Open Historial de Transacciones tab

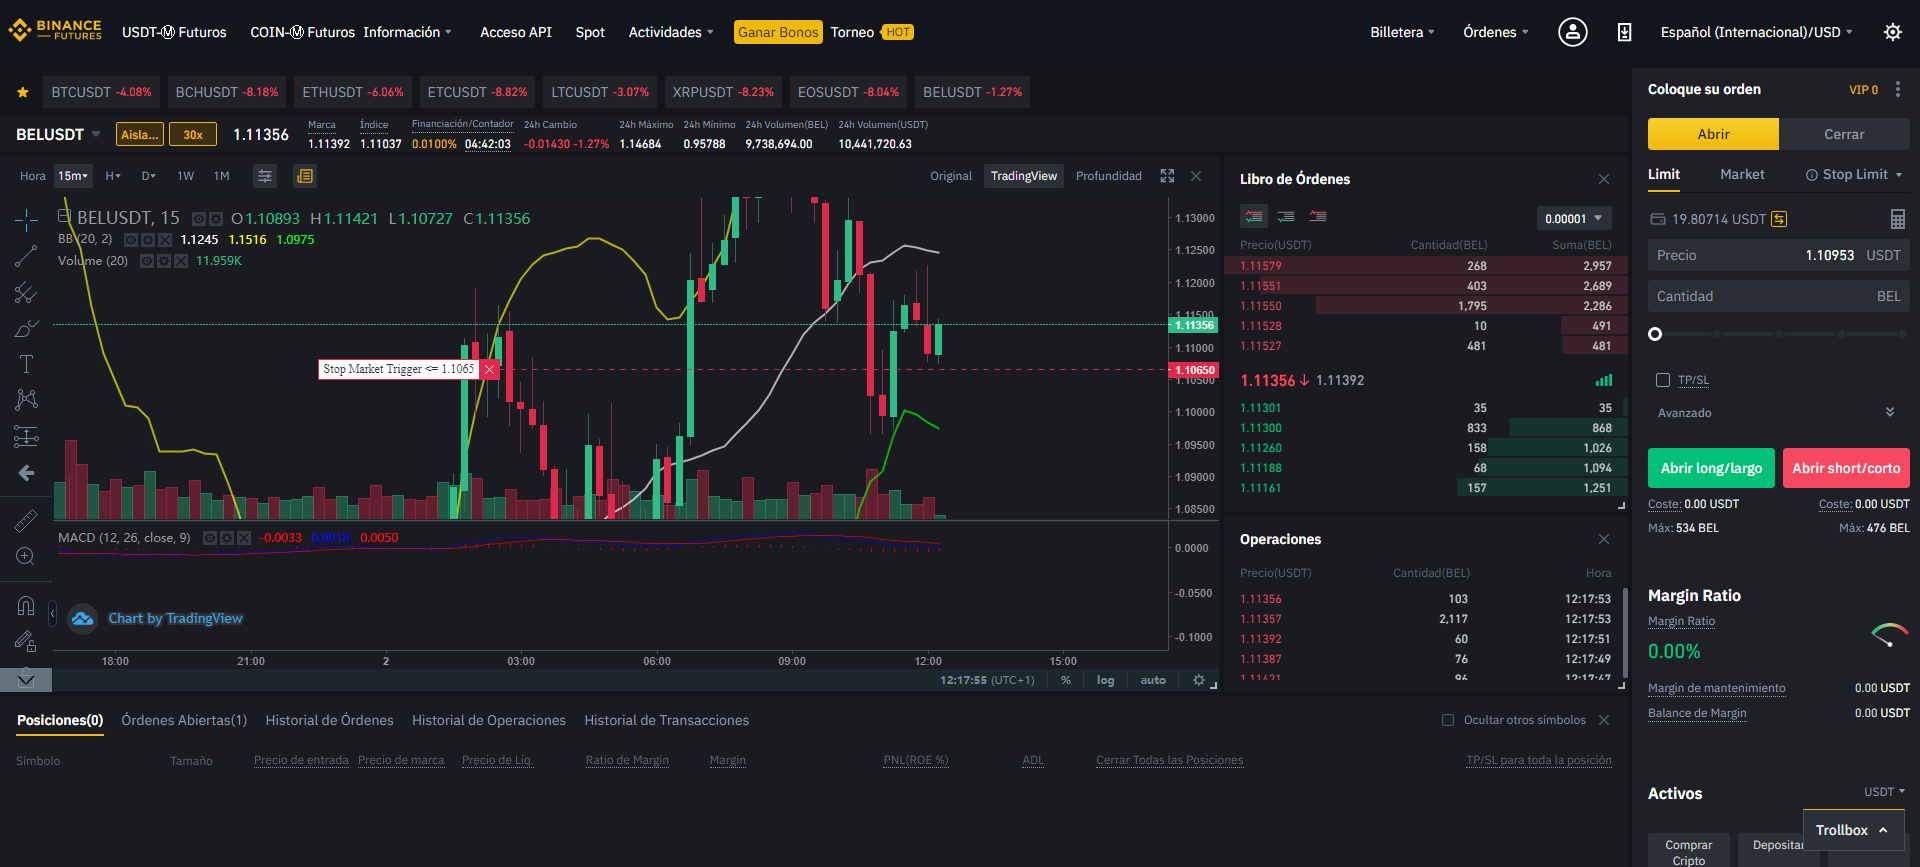tap(666, 720)
